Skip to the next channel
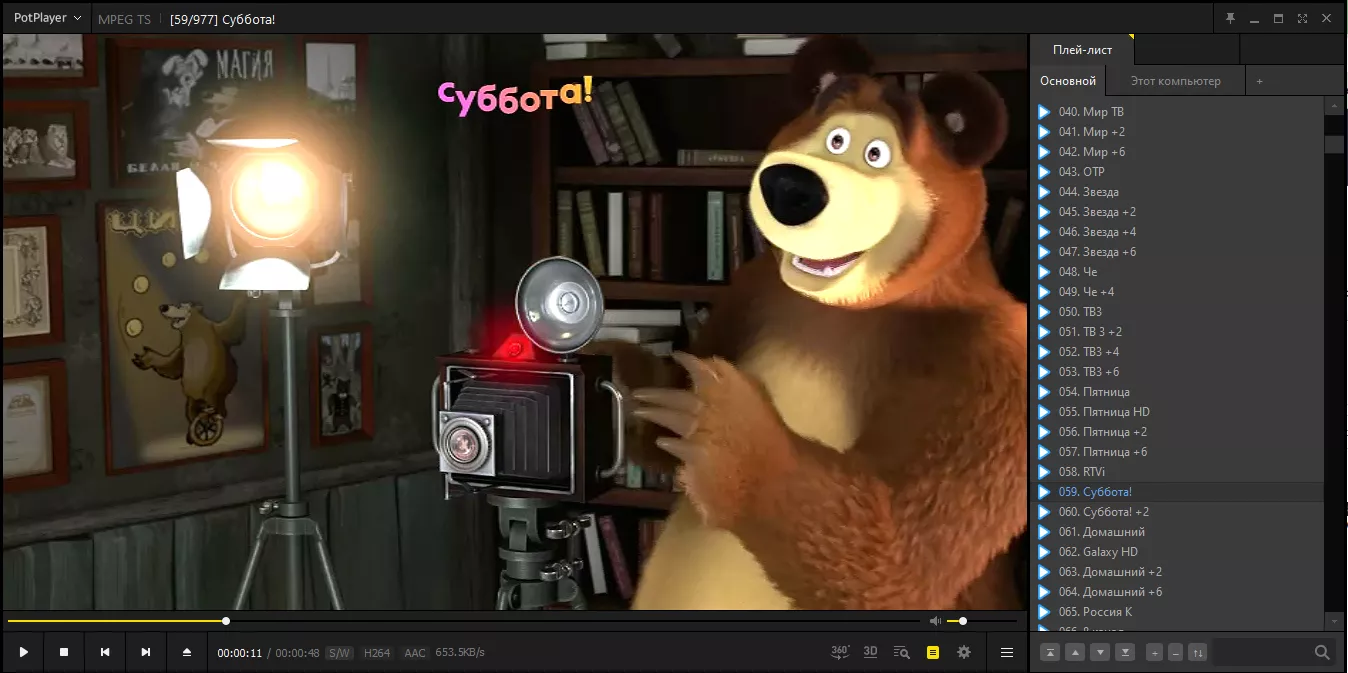The height and width of the screenshot is (673, 1348). (146, 652)
